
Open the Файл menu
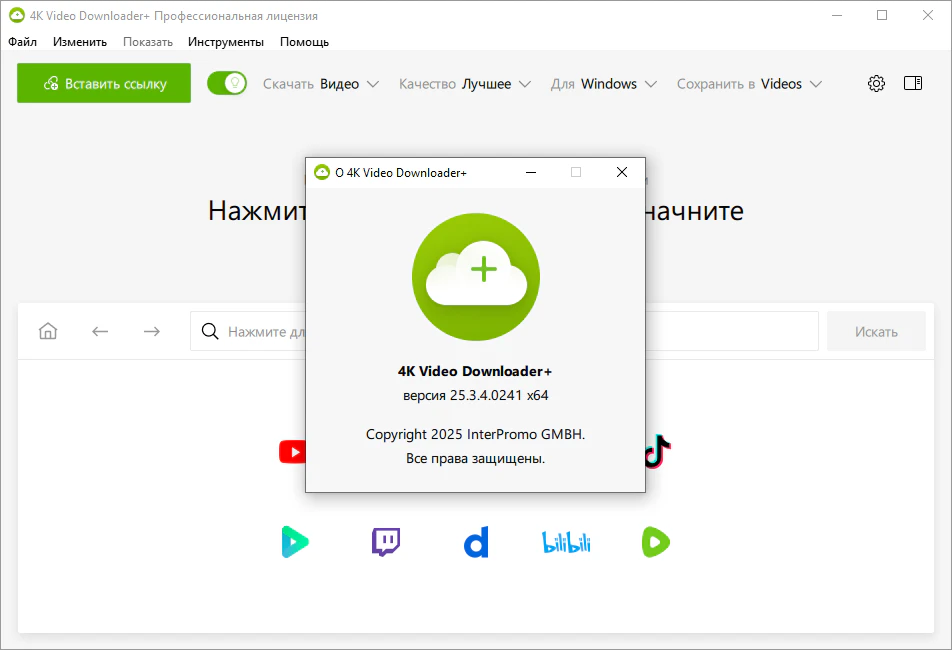click(x=22, y=42)
